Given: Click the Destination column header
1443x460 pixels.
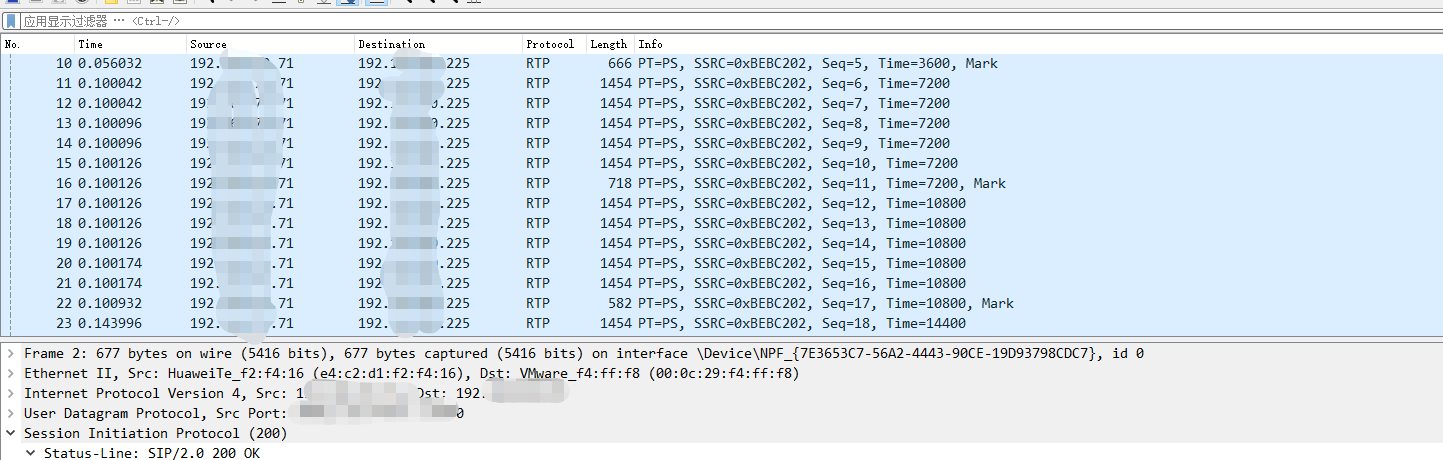Looking at the screenshot, I should 438,44.
